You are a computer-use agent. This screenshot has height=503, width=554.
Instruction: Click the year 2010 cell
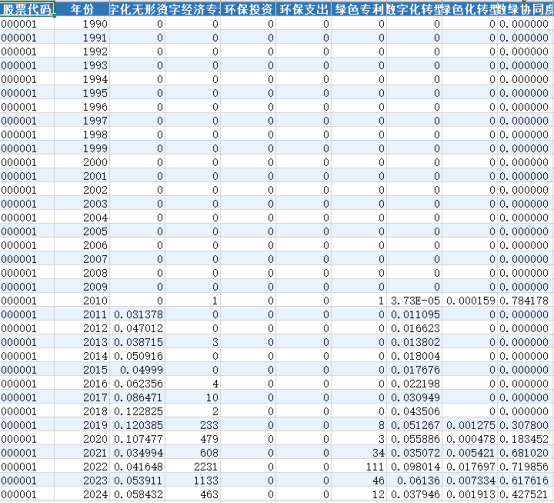click(82, 301)
